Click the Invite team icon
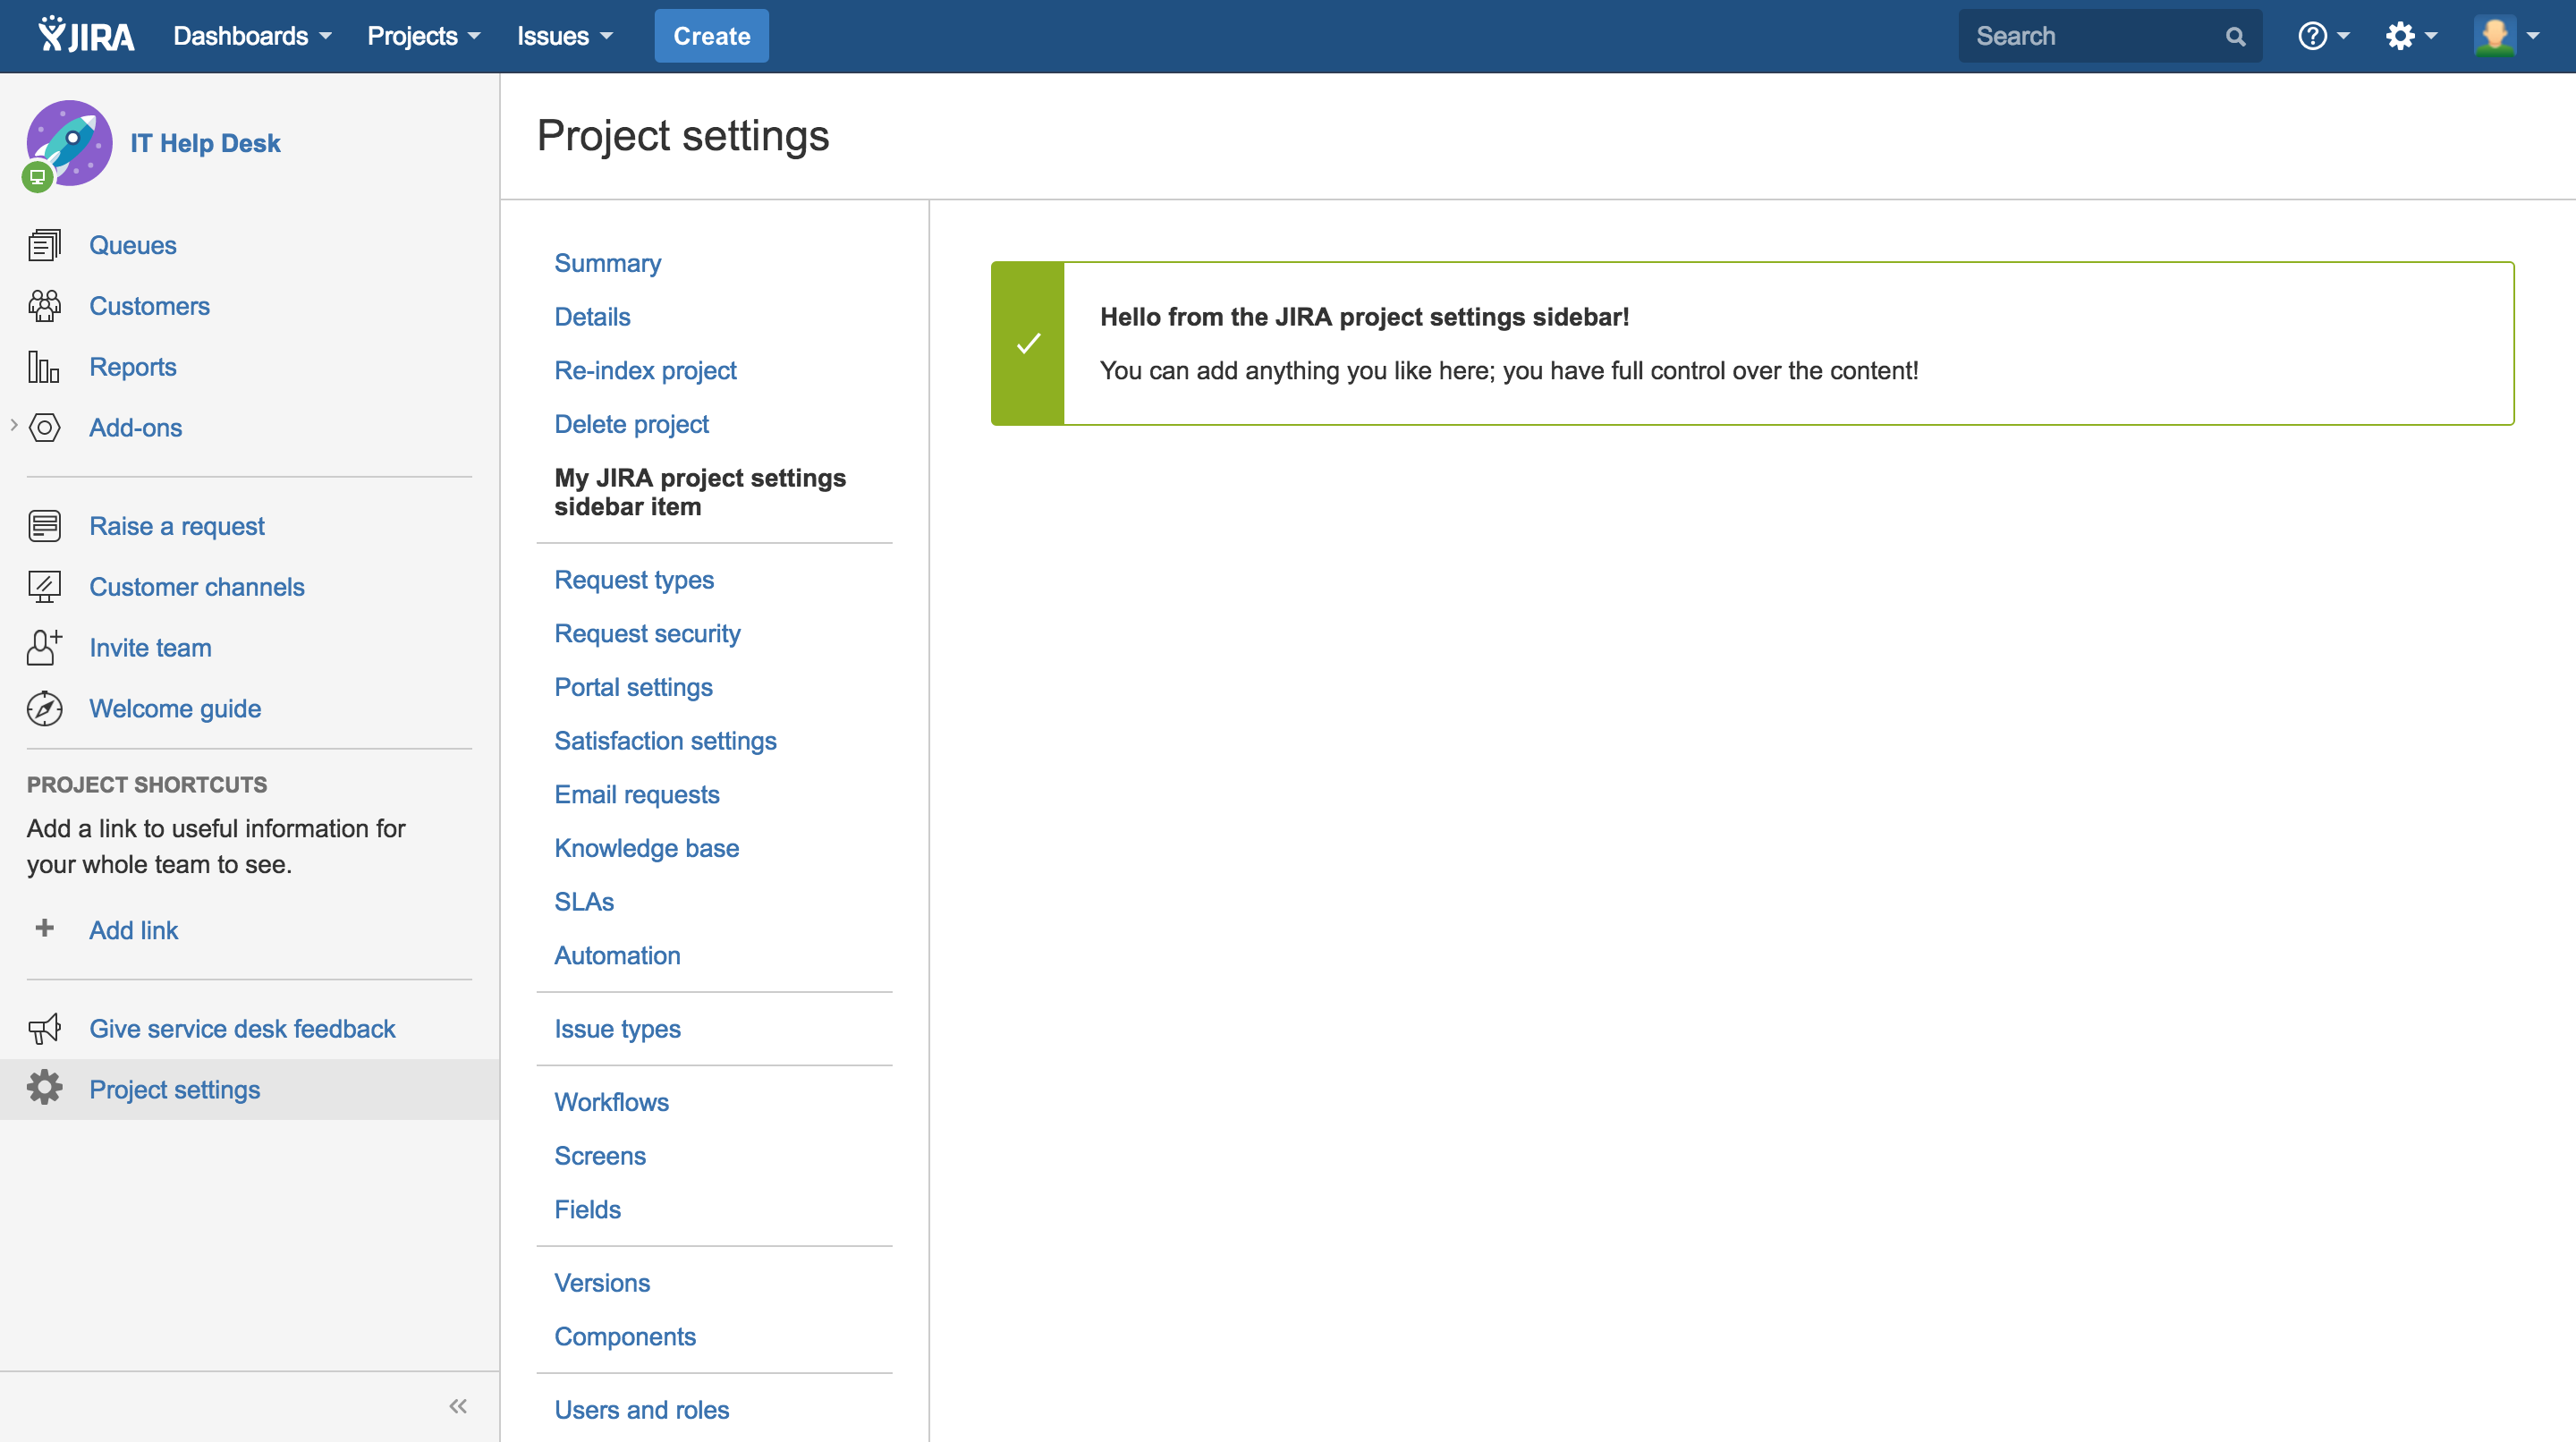The image size is (2576, 1442). coord(46,648)
